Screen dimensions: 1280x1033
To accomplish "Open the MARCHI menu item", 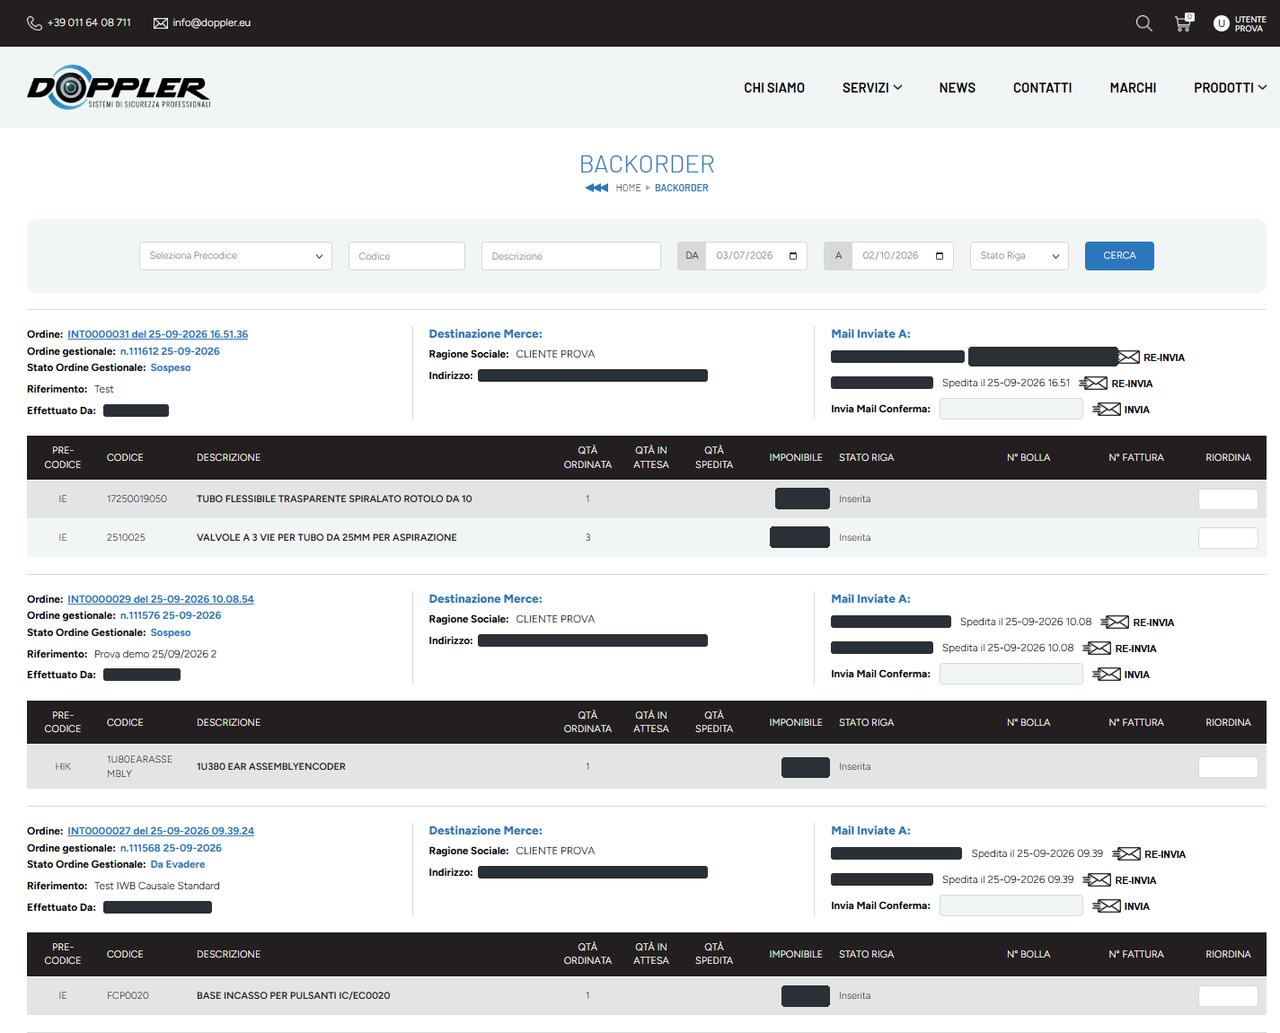I will click(x=1133, y=88).
